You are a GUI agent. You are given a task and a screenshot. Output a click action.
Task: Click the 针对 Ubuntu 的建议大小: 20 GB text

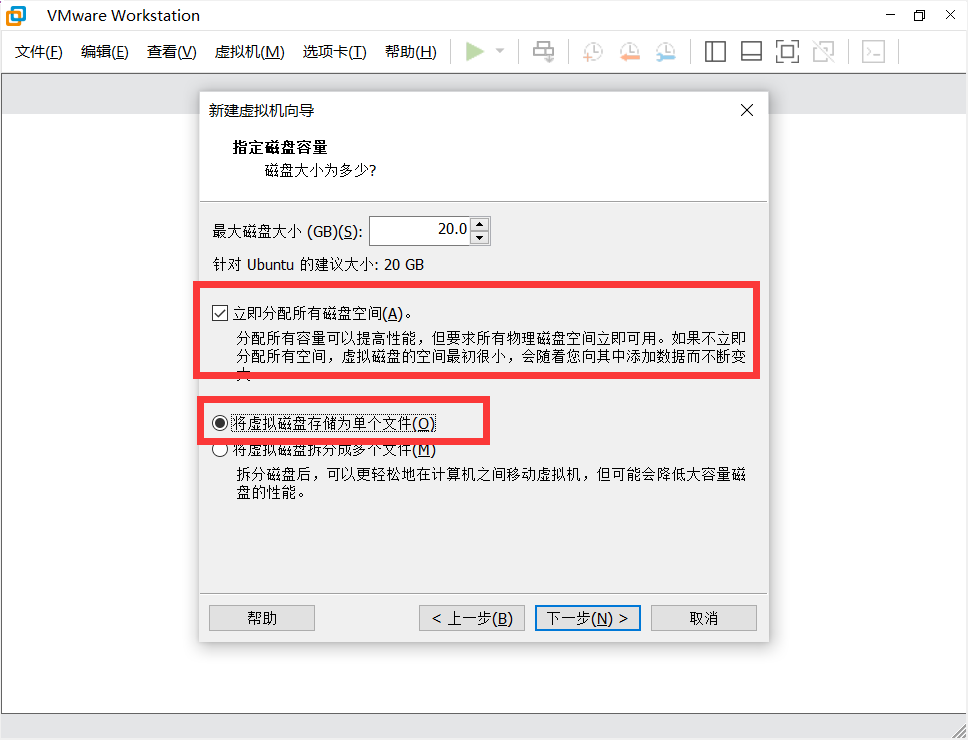pos(318,265)
